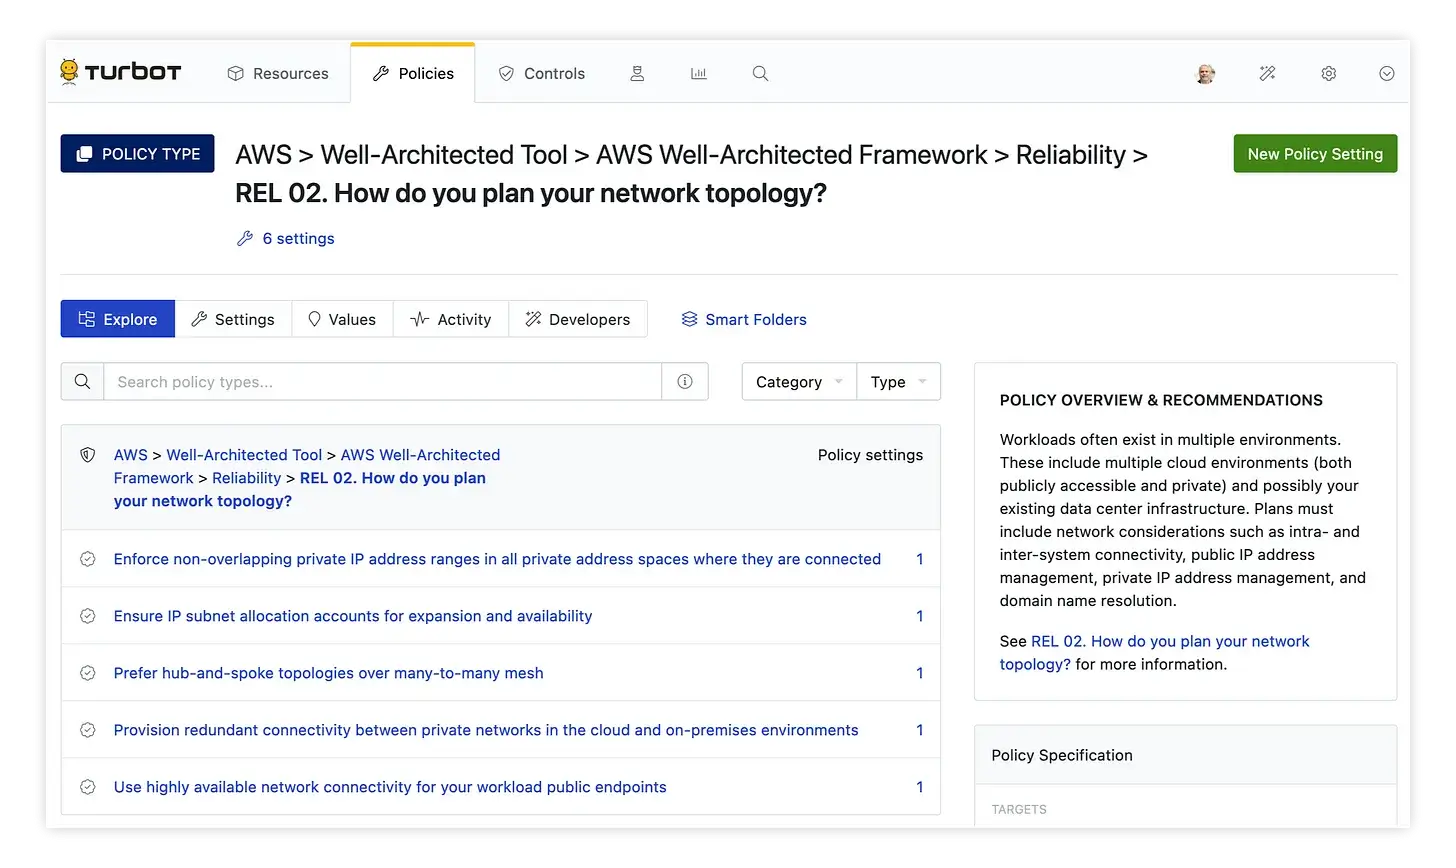This screenshot has height=868, width=1456.
Task: Click settings count for Provision redundant row
Action: [920, 730]
